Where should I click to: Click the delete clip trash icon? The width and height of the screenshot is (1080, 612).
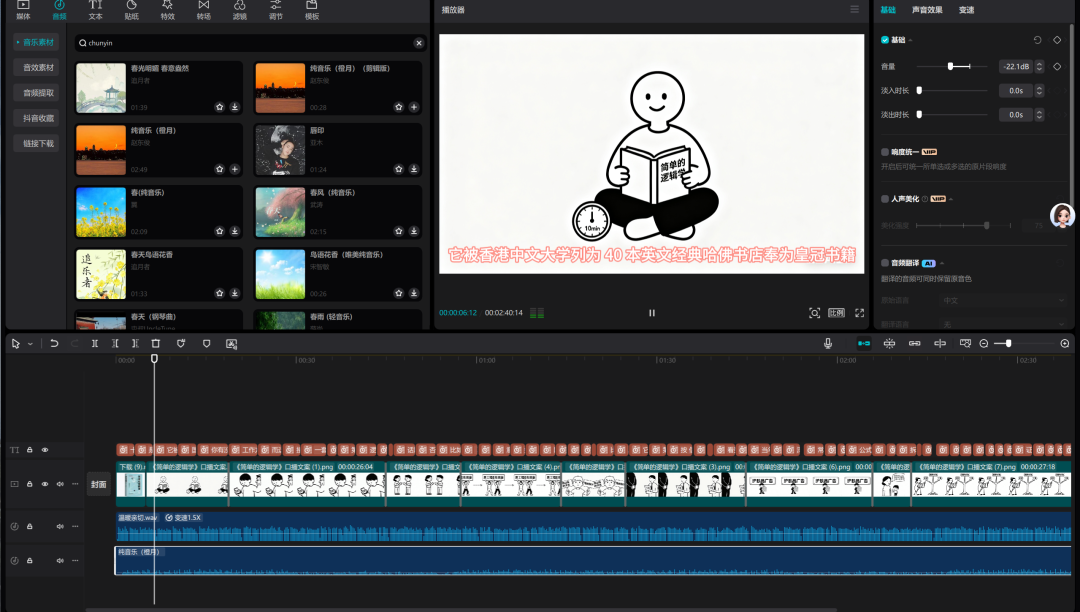point(155,343)
